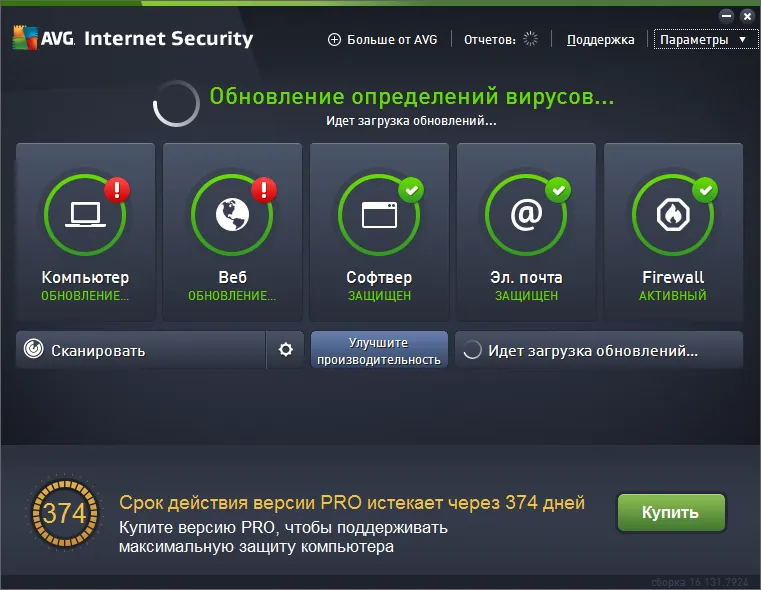The image size is (761, 590).
Task: Click the Купить button
Action: coord(671,512)
